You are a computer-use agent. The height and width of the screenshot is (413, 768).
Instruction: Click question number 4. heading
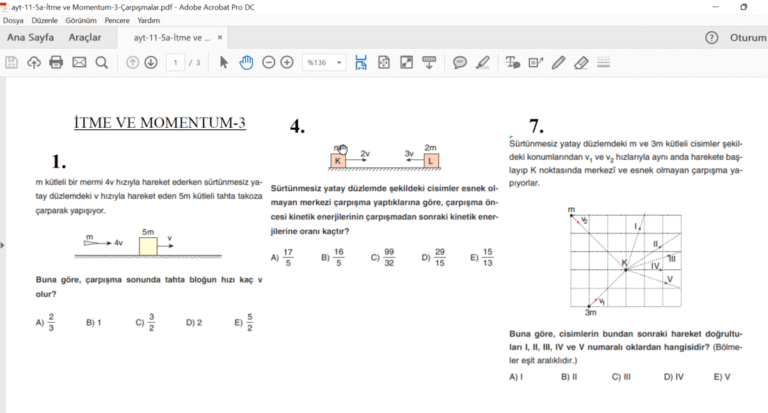pyautogui.click(x=297, y=126)
